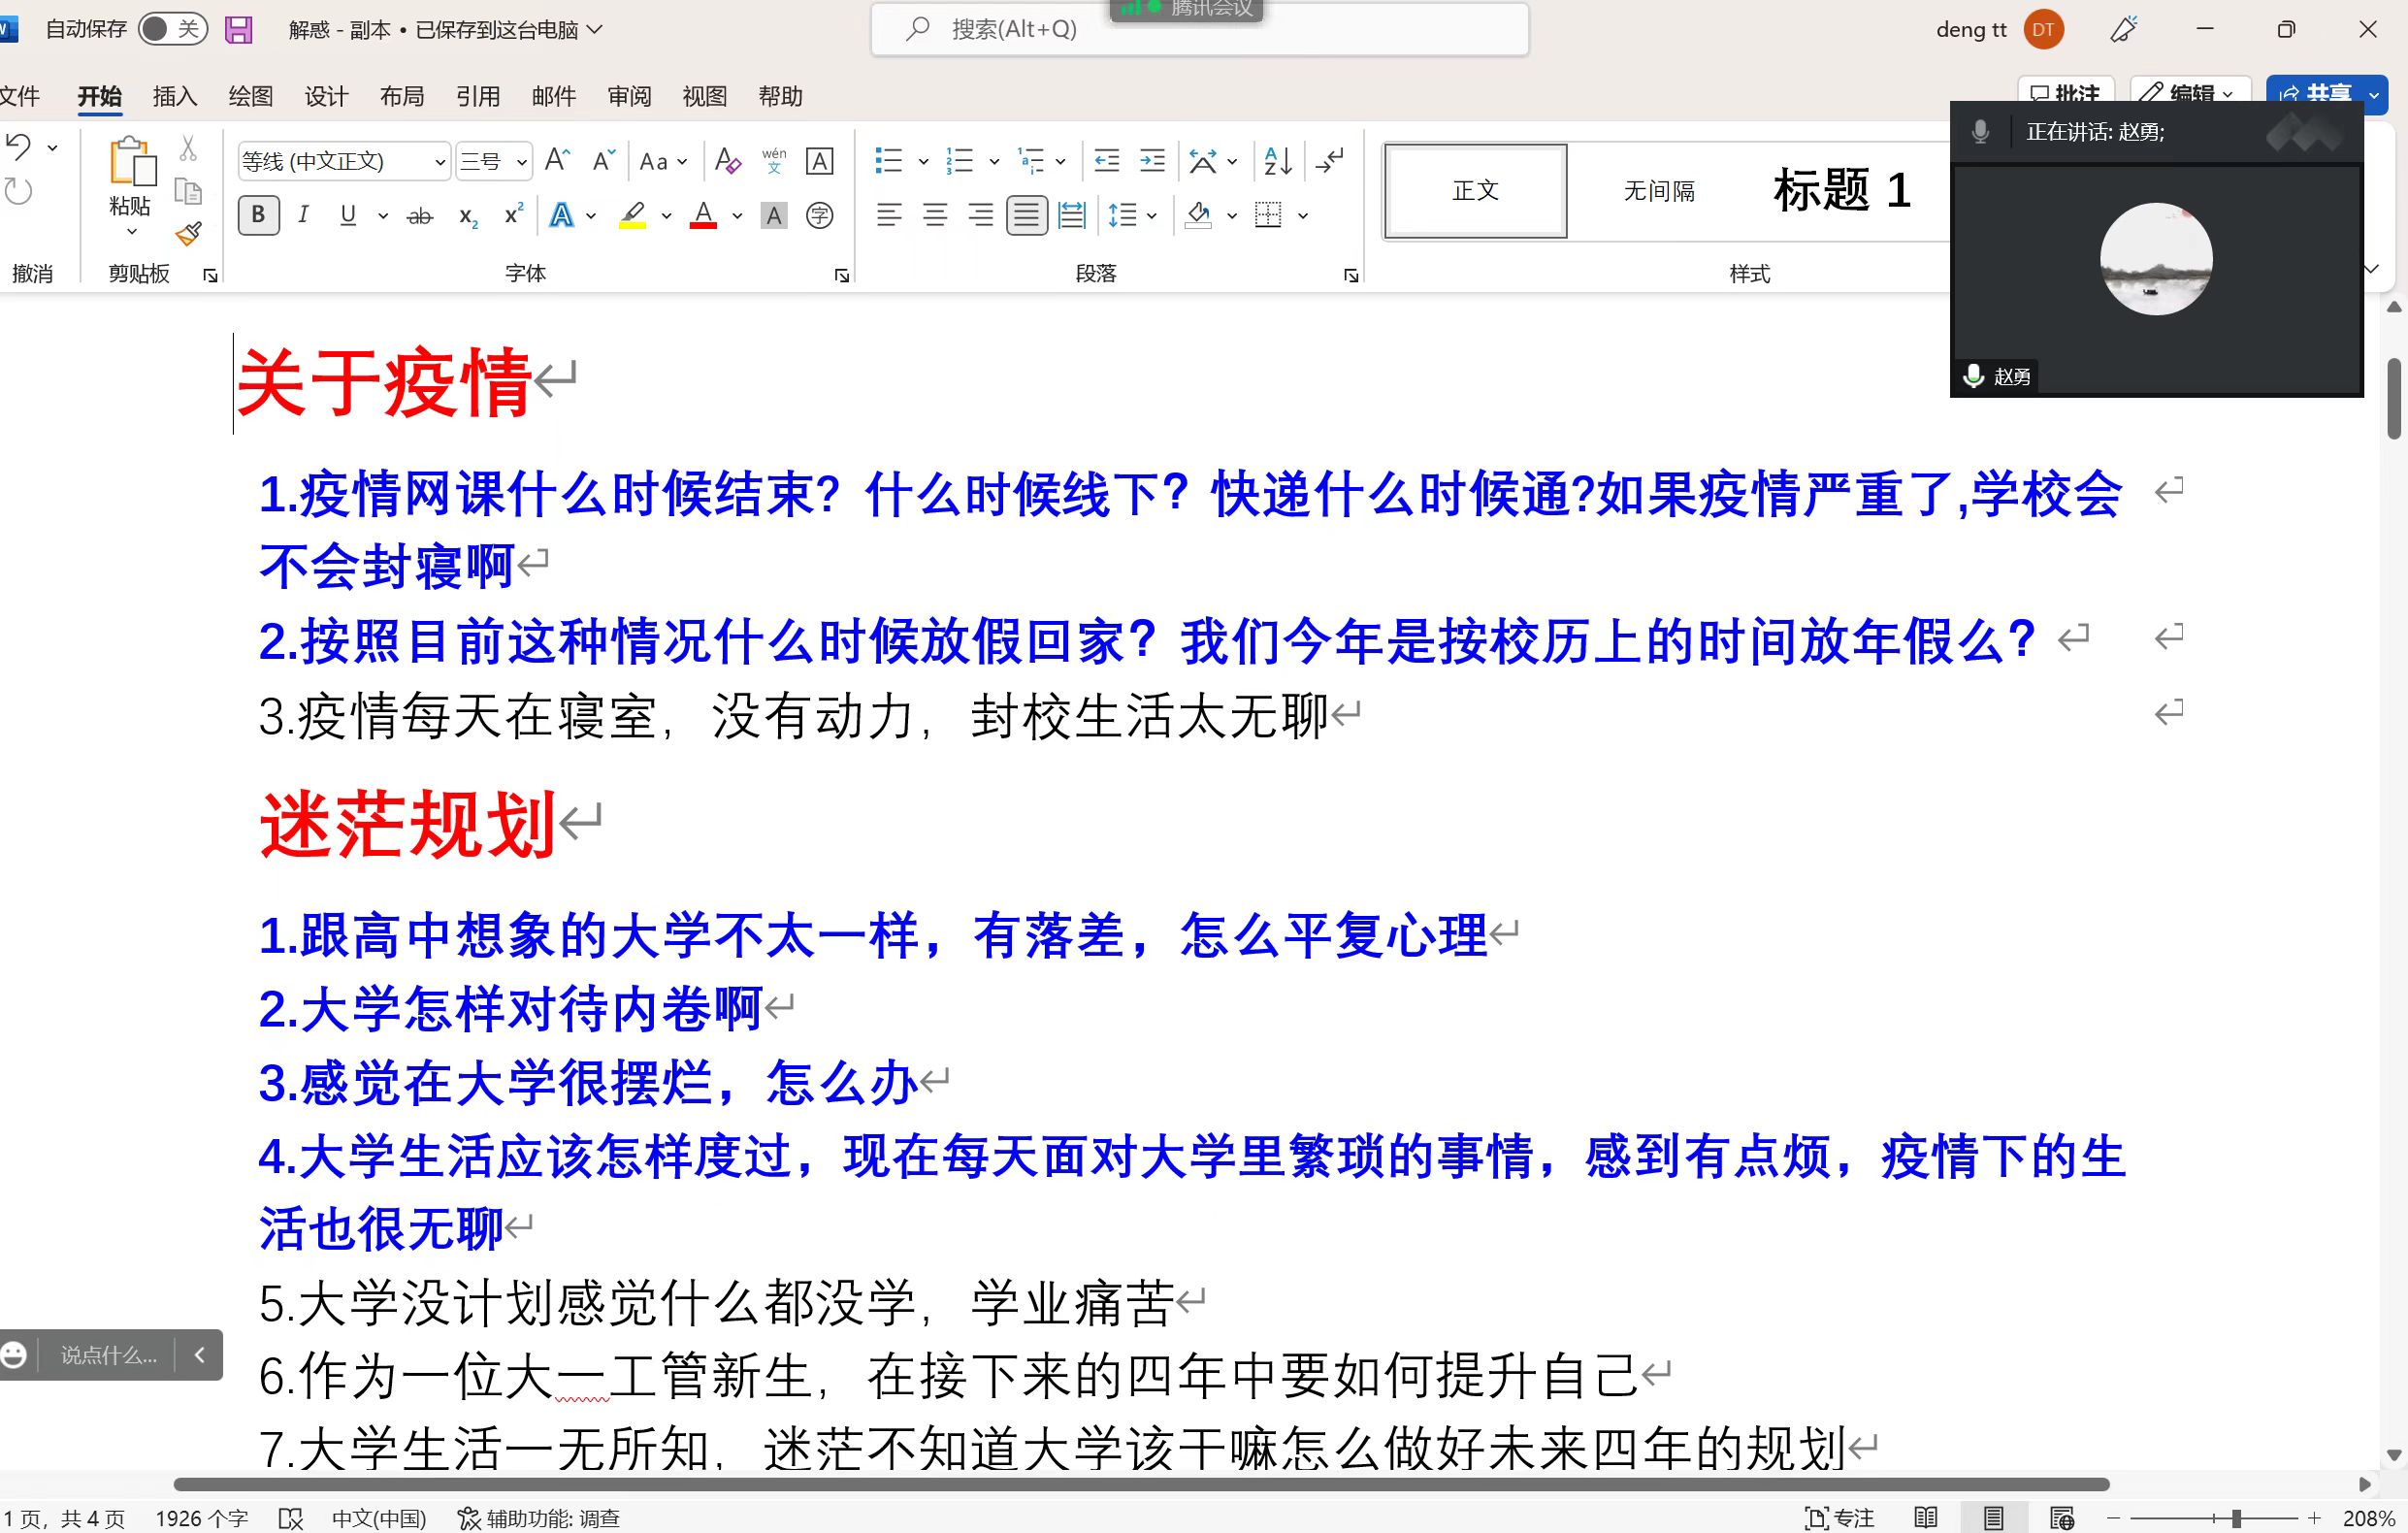
Task: Click the save icon in title bar
Action: click(x=238, y=29)
